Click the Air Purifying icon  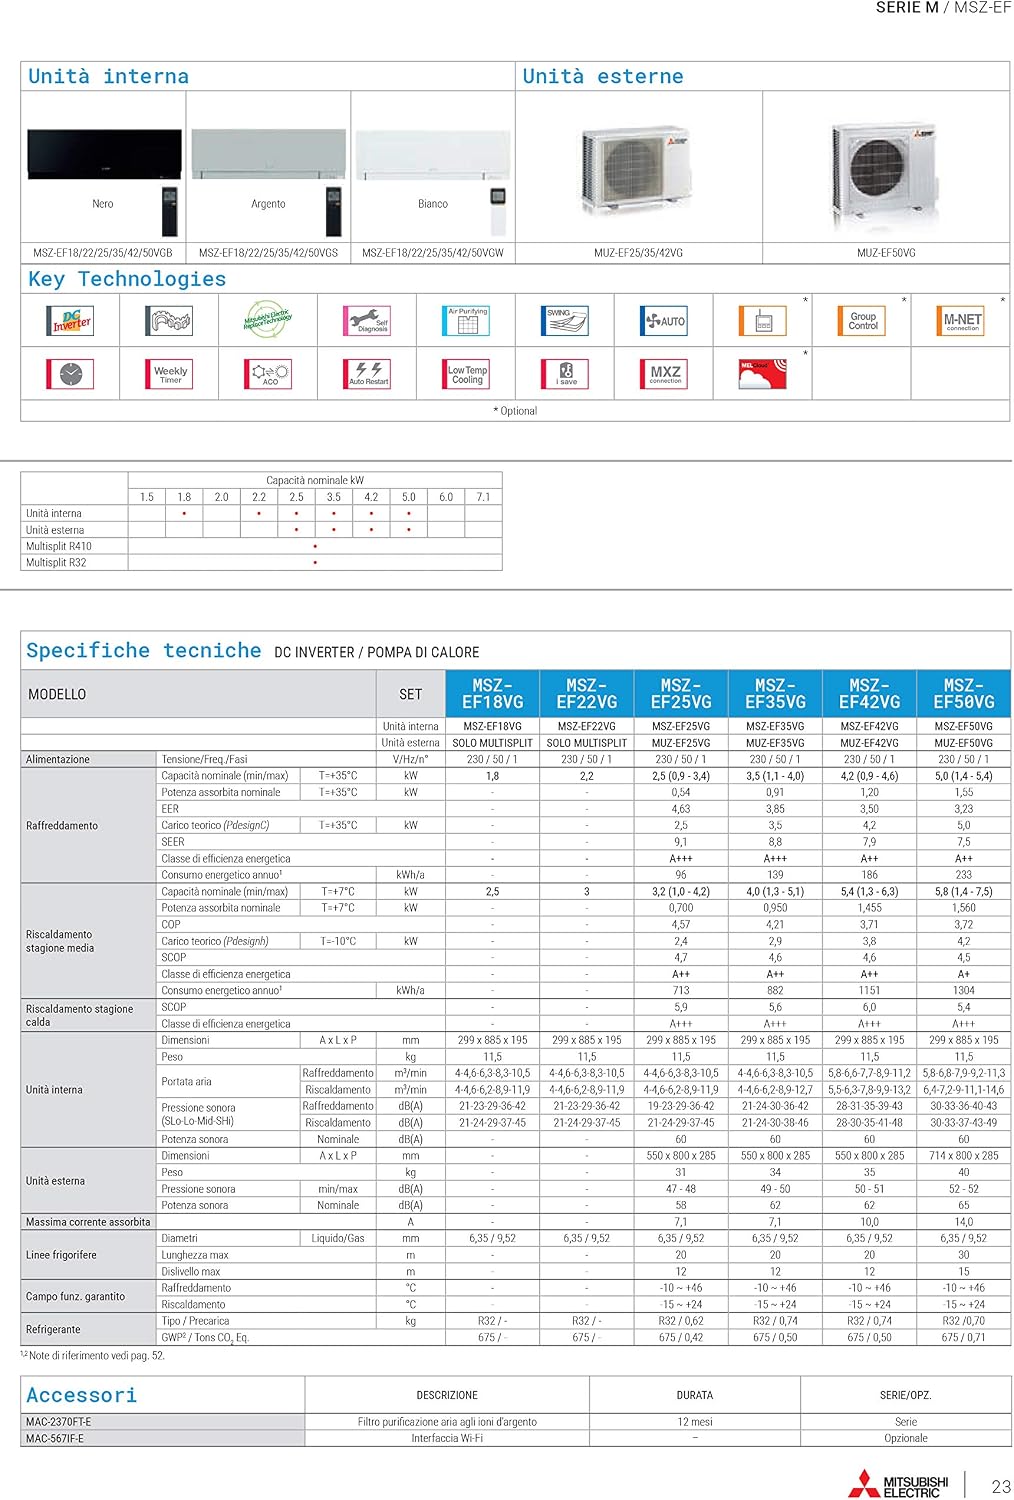467,320
